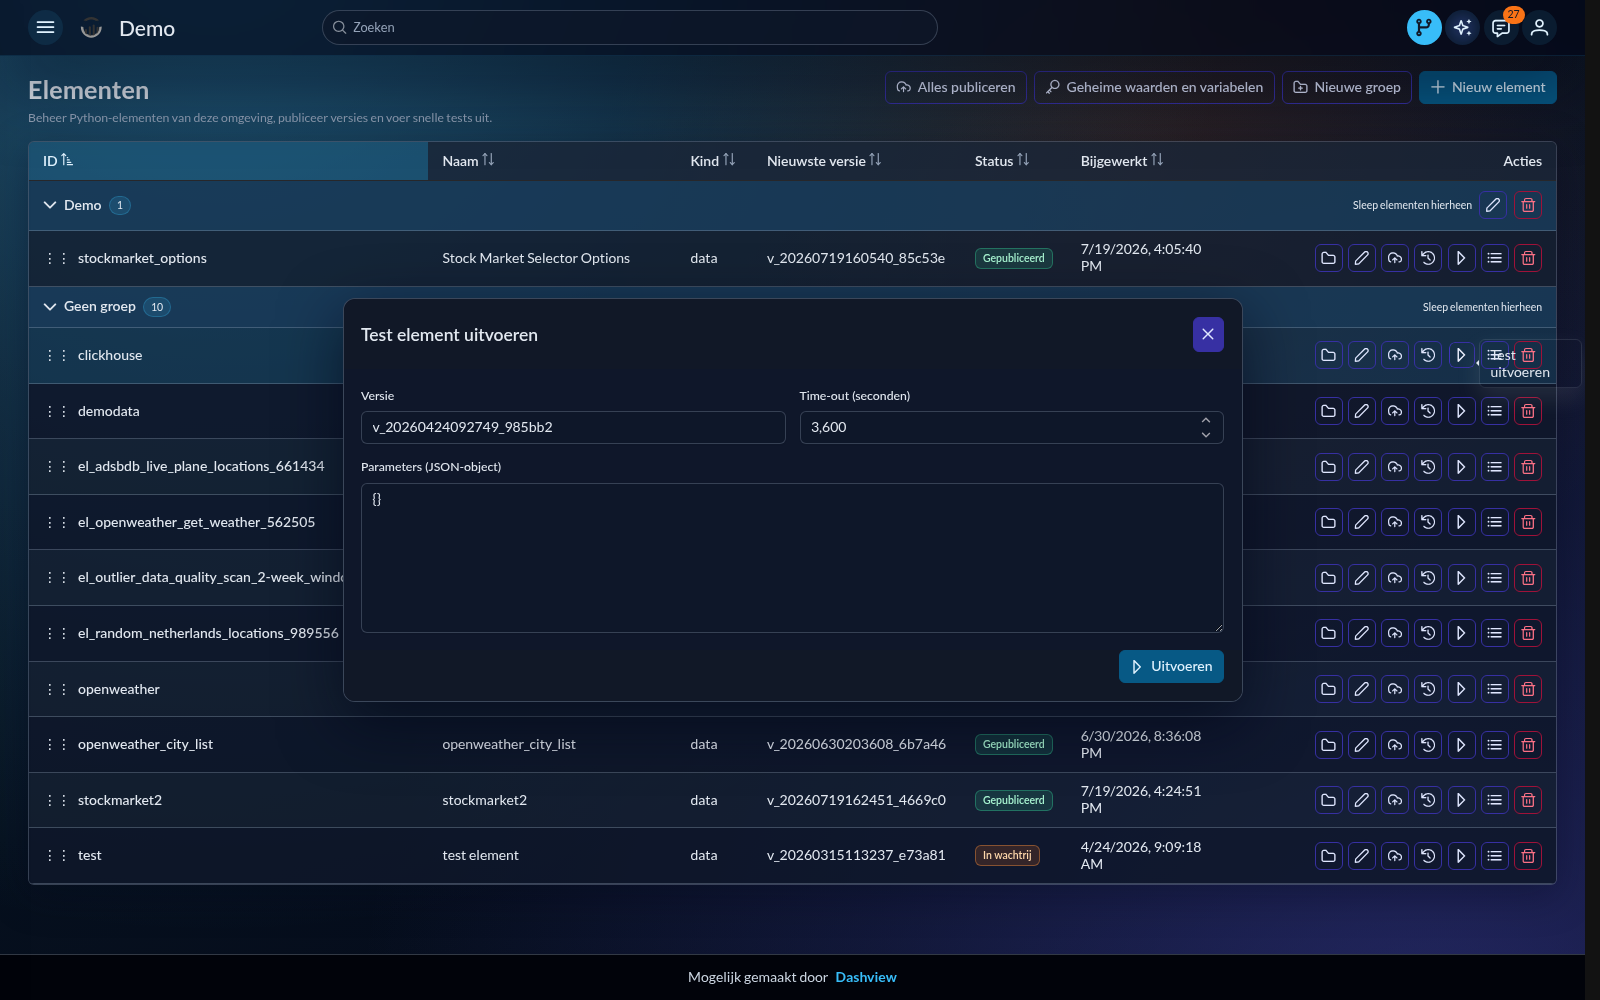Image resolution: width=1600 pixels, height=1000 pixels.
Task: Delete the Demo group
Action: pyautogui.click(x=1528, y=205)
